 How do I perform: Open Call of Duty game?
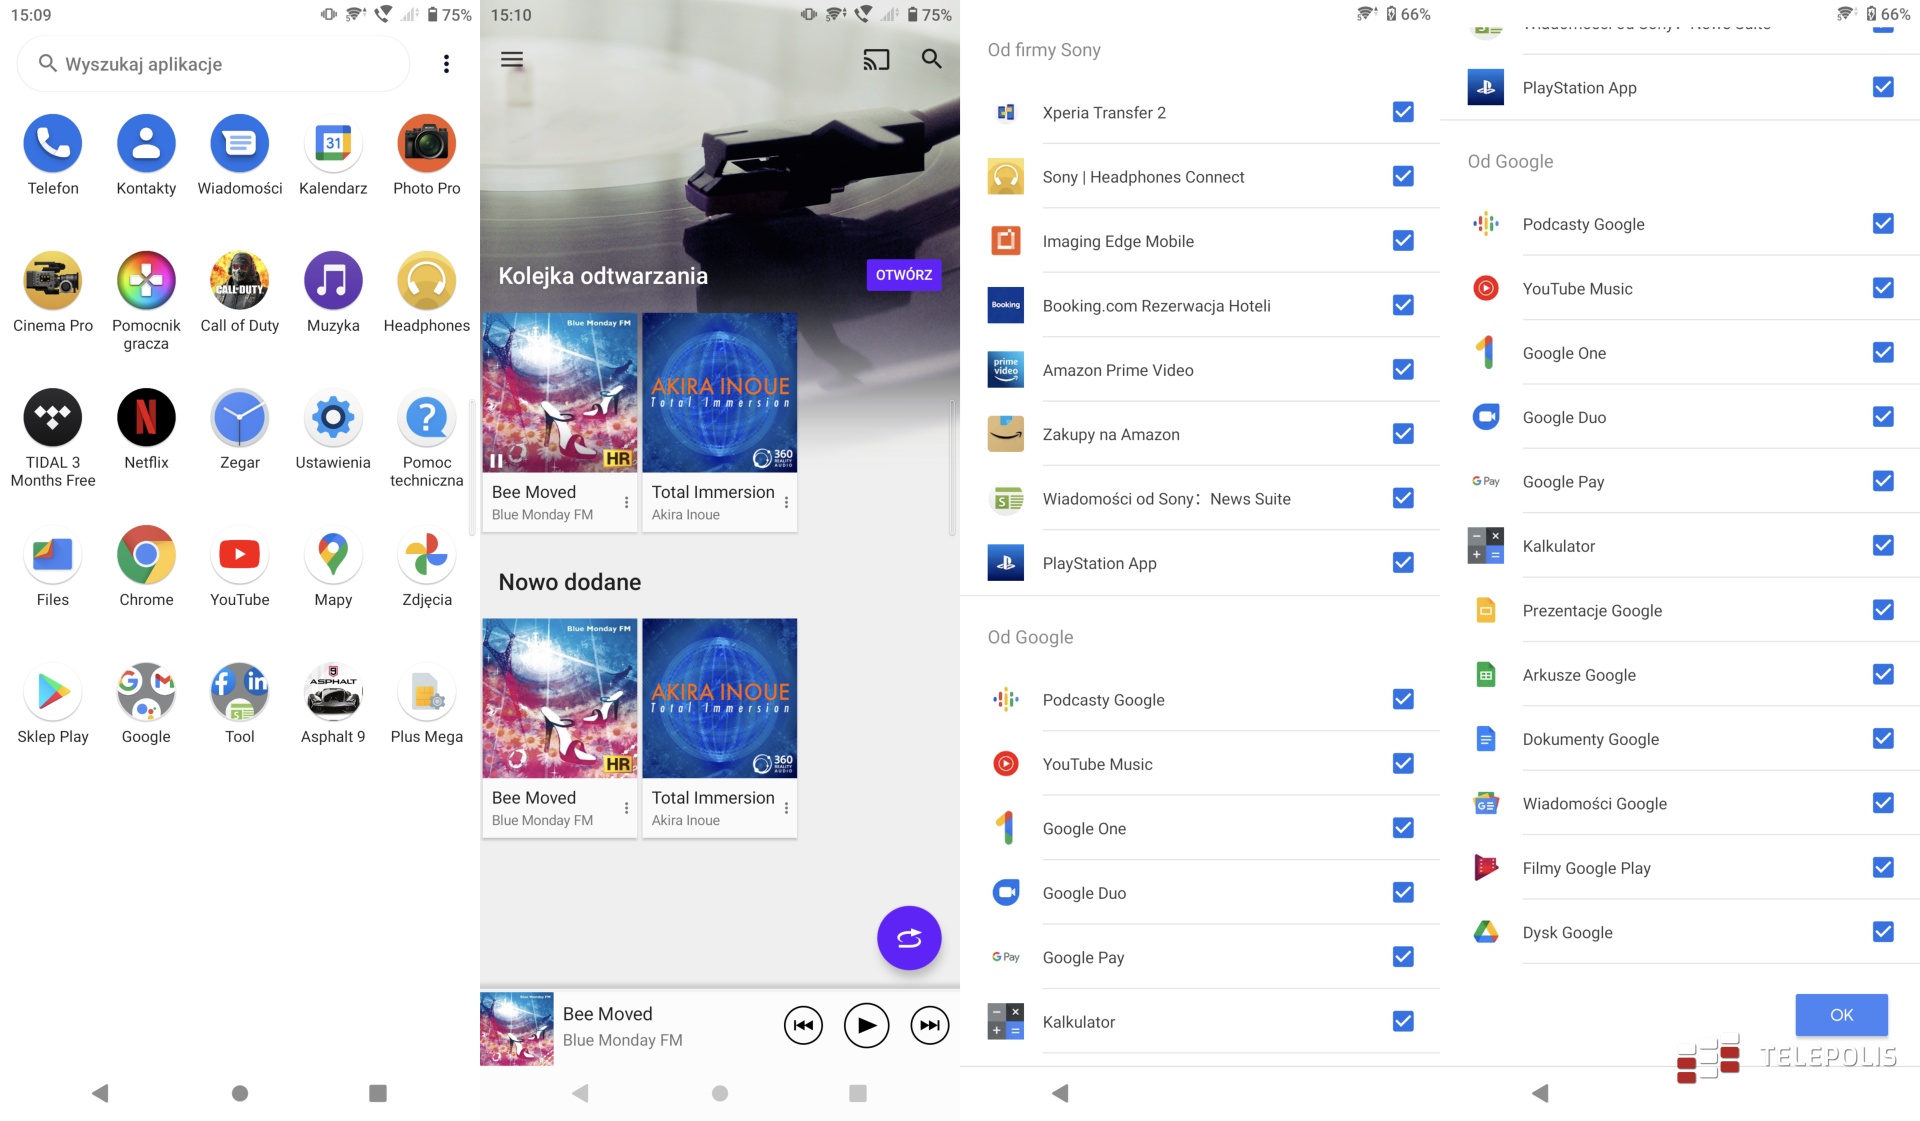[x=239, y=281]
